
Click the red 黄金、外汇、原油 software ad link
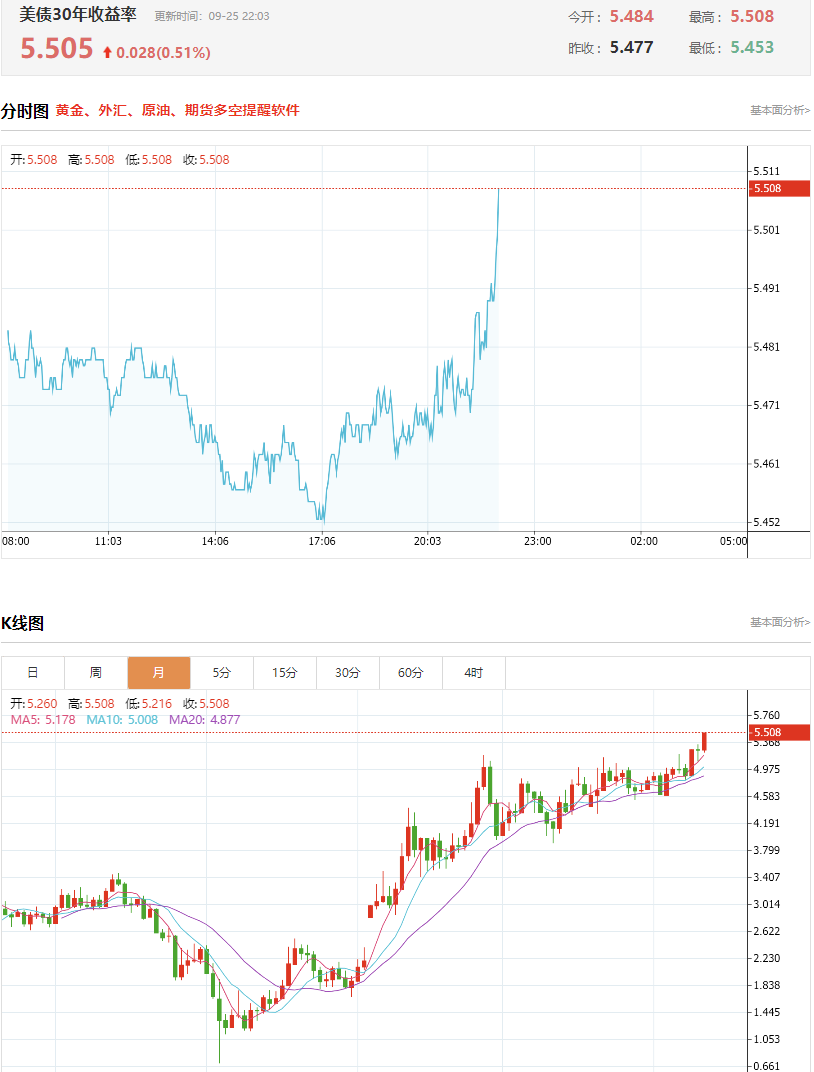177,110
